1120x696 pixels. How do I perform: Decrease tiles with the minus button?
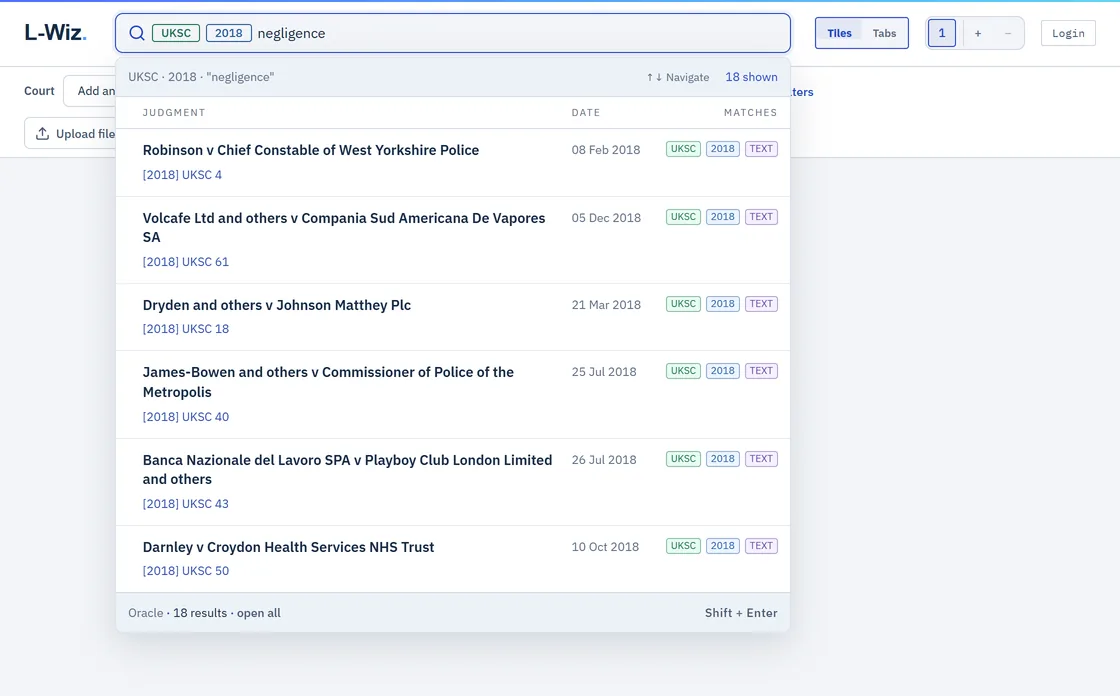[1008, 33]
